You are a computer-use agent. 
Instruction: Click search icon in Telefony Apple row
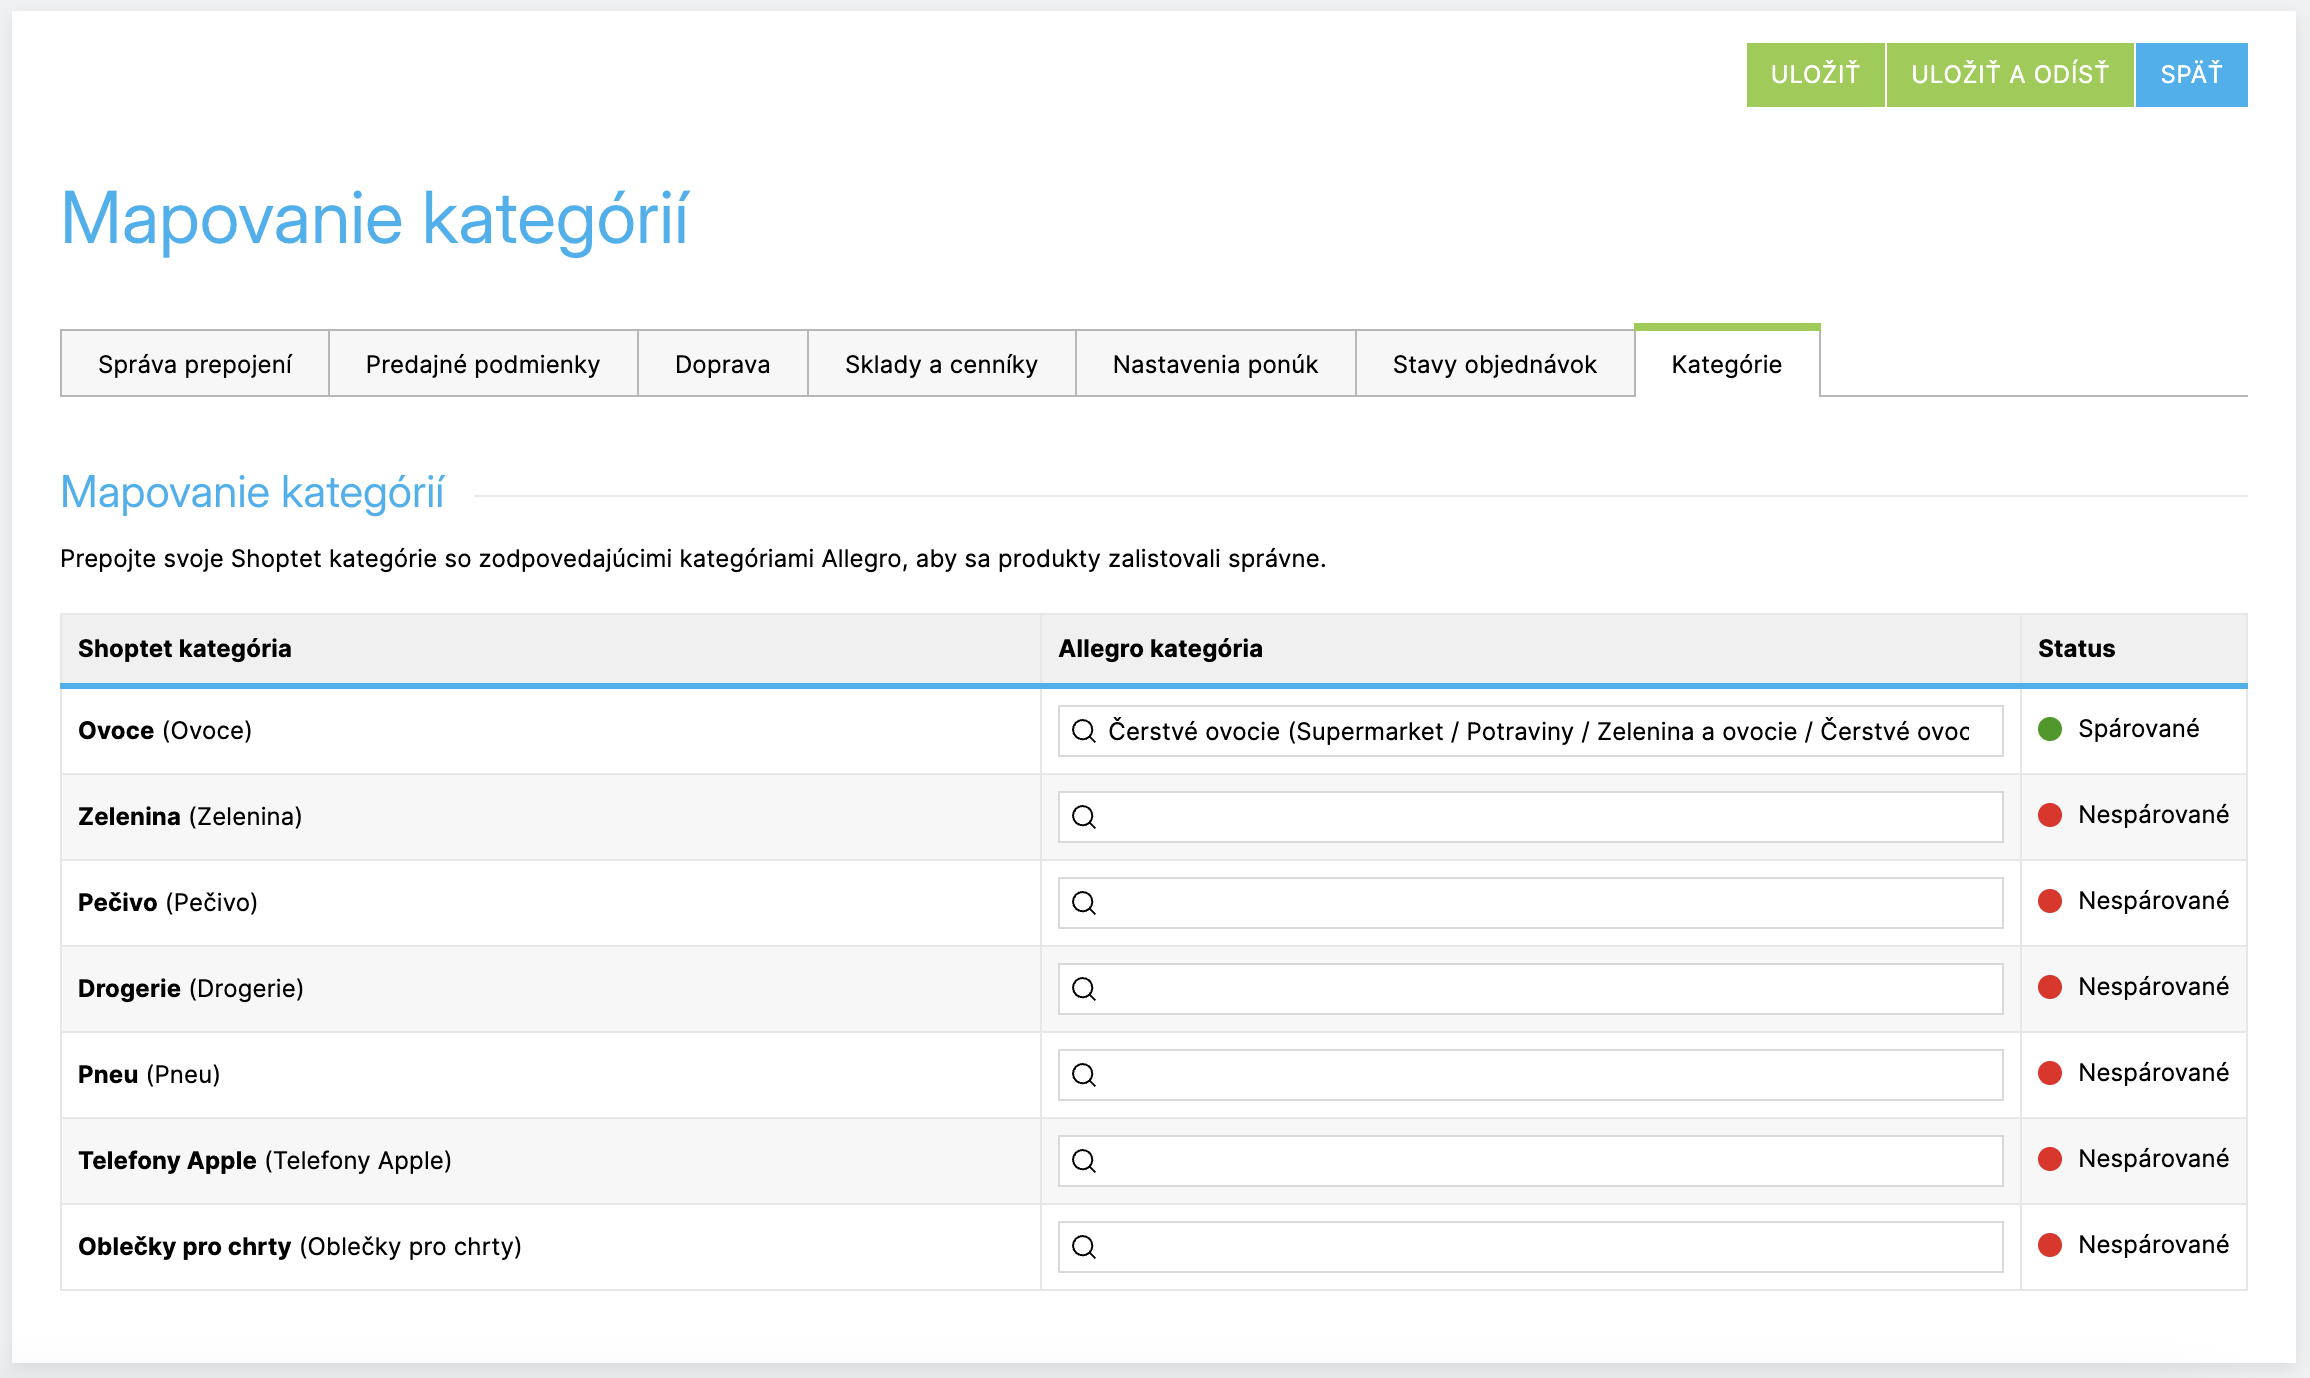pyautogui.click(x=1084, y=1161)
